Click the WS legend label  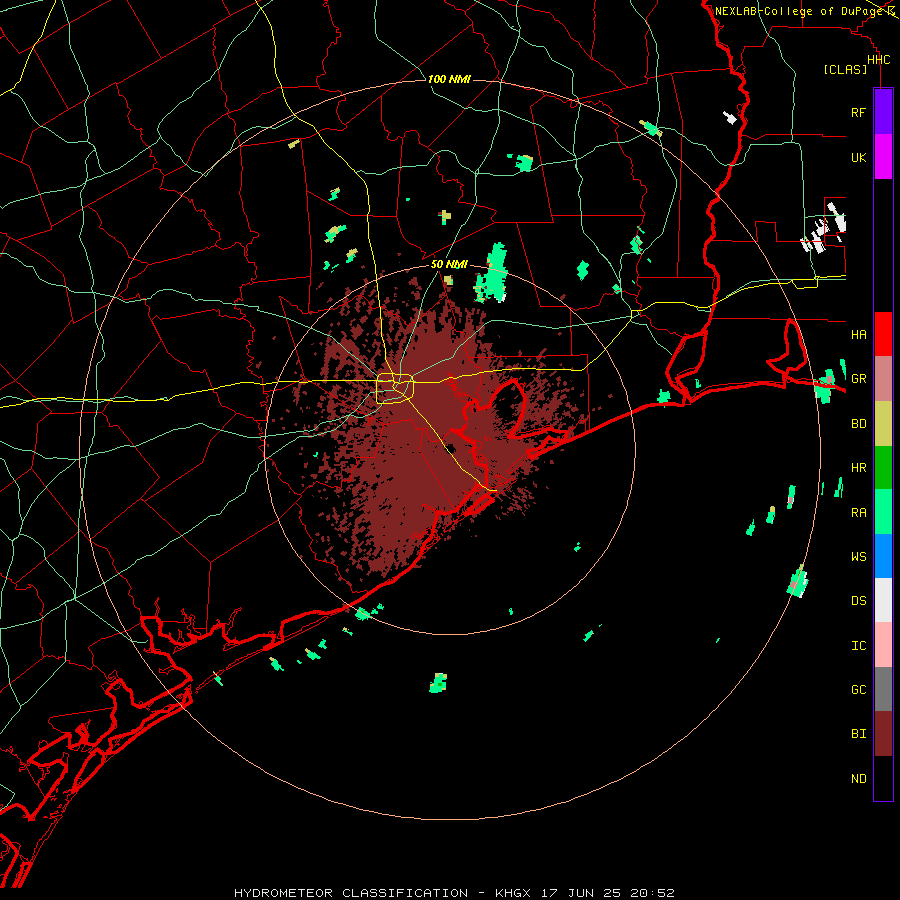point(858,556)
